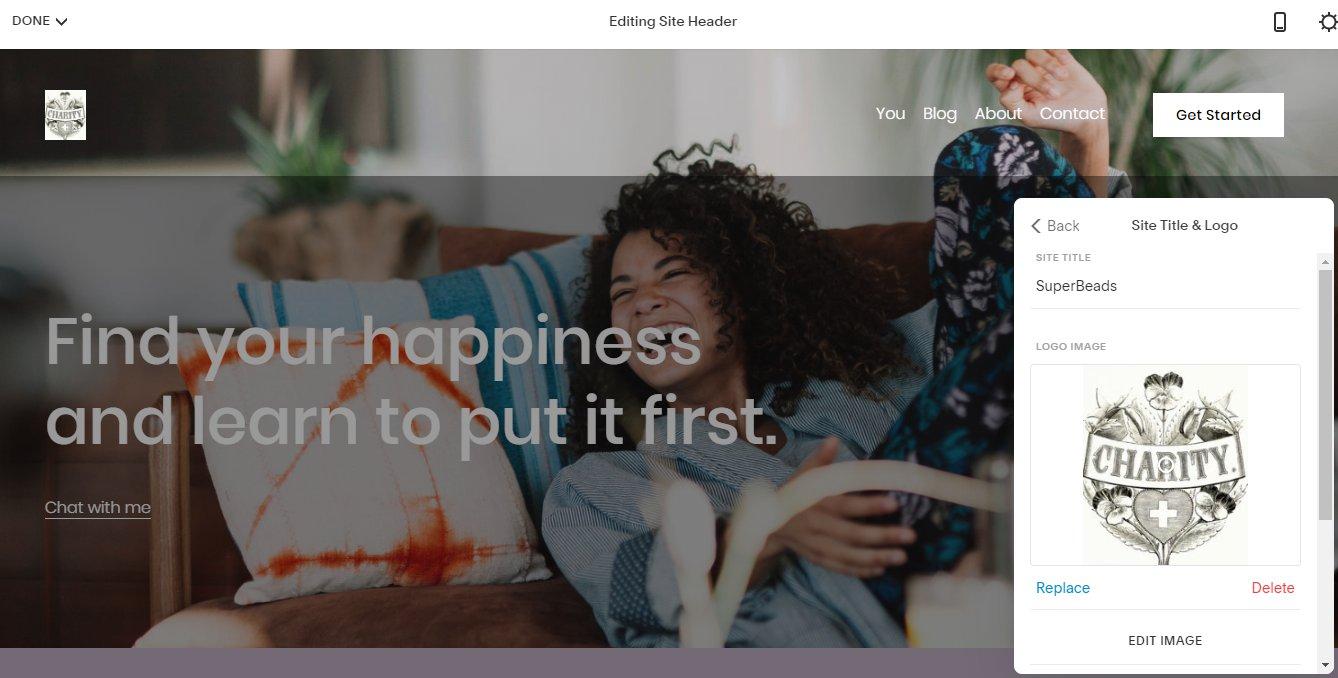Expand the DONE dropdown menu
Image resolution: width=1338 pixels, height=678 pixels.
[40, 21]
